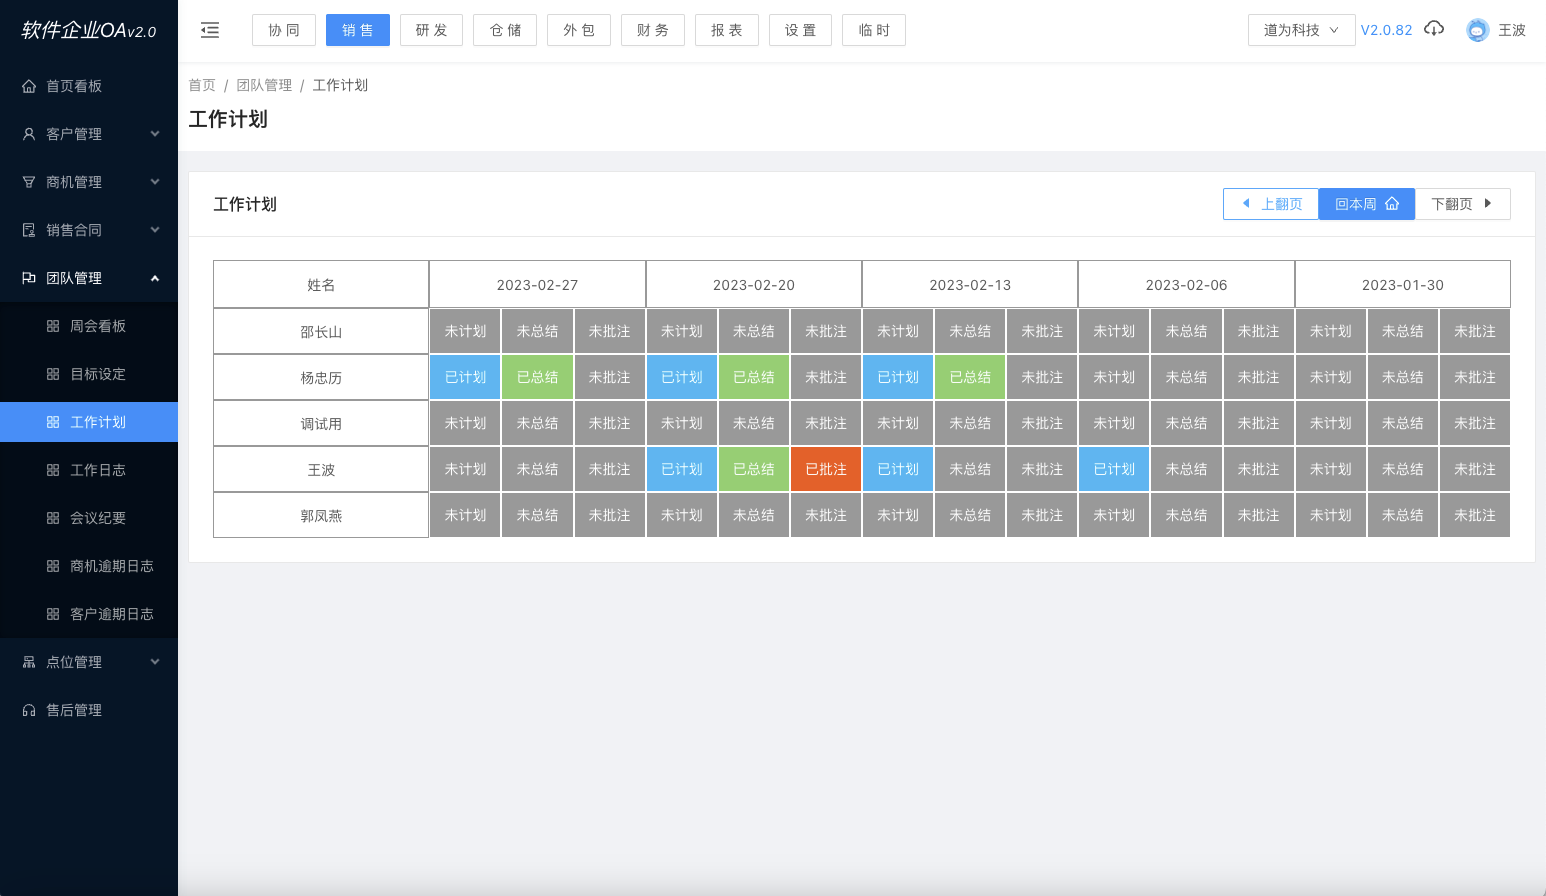The width and height of the screenshot is (1546, 896).
Task: Switch to the 协同 top module
Action: click(x=284, y=30)
